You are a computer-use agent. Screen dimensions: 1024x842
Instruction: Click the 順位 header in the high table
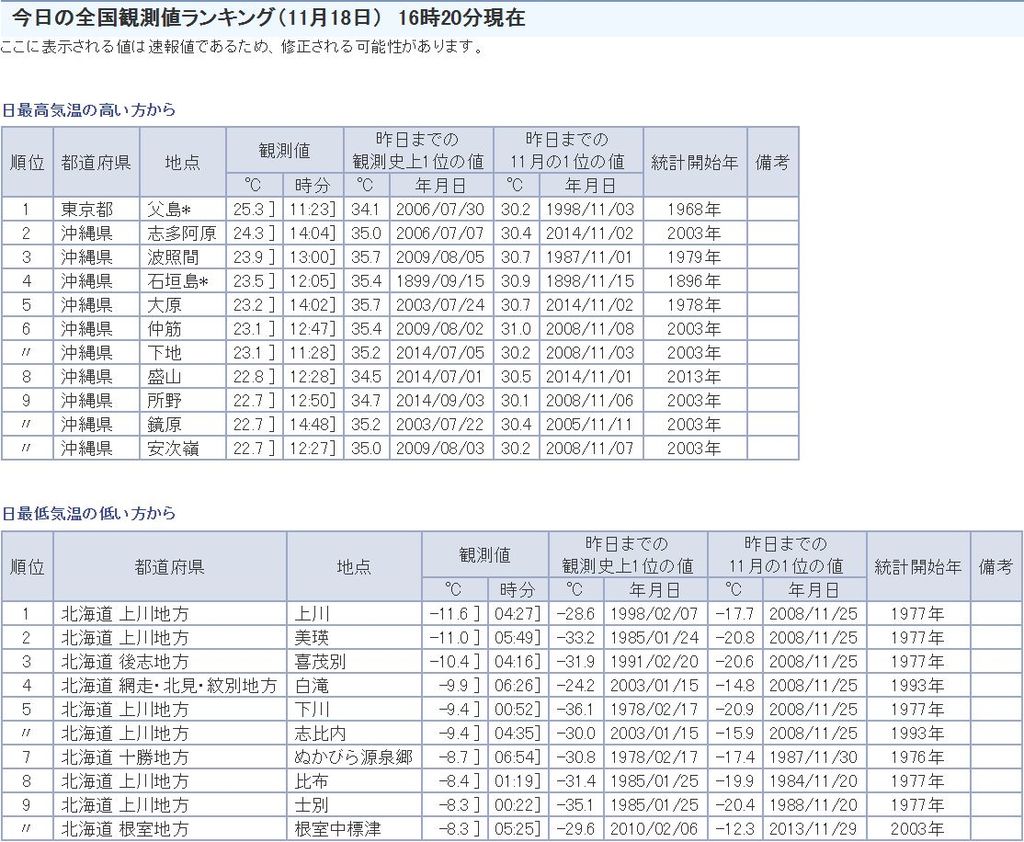pyautogui.click(x=27, y=162)
